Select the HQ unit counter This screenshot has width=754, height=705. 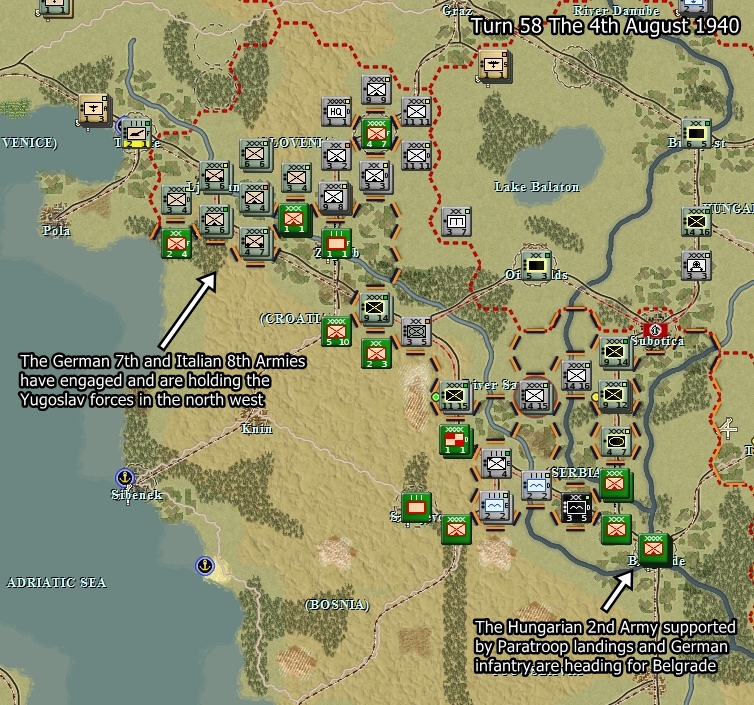tap(336, 112)
